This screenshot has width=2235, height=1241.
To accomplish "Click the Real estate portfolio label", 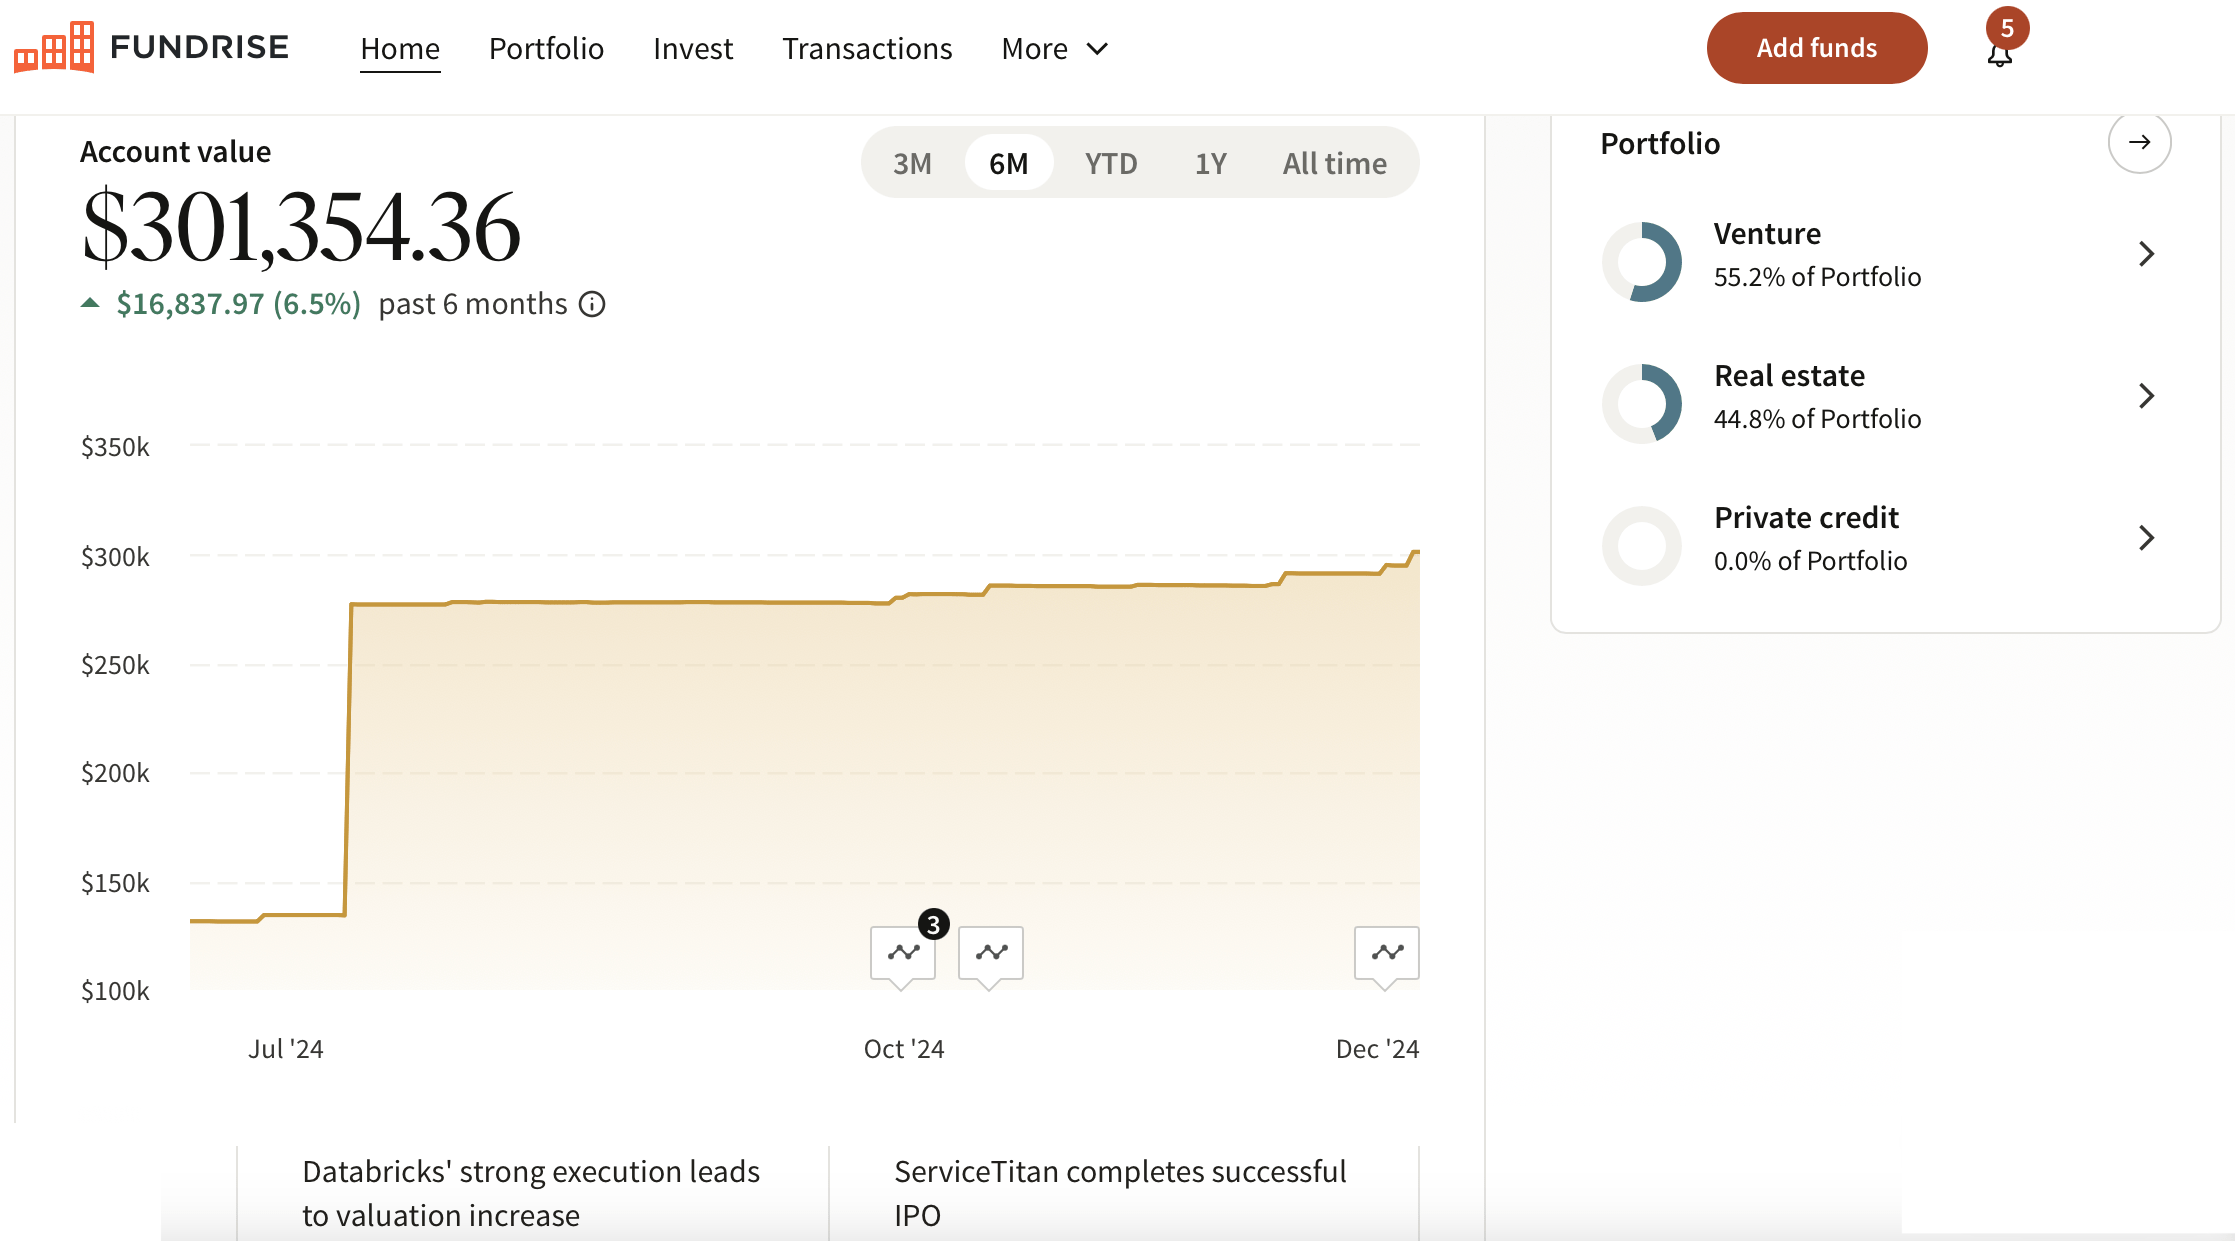I will tap(1789, 375).
